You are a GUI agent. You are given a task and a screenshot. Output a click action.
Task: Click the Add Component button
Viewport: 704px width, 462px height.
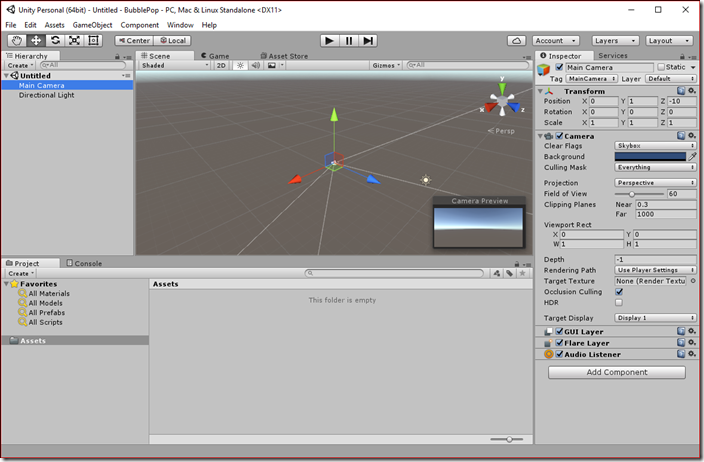pos(617,372)
